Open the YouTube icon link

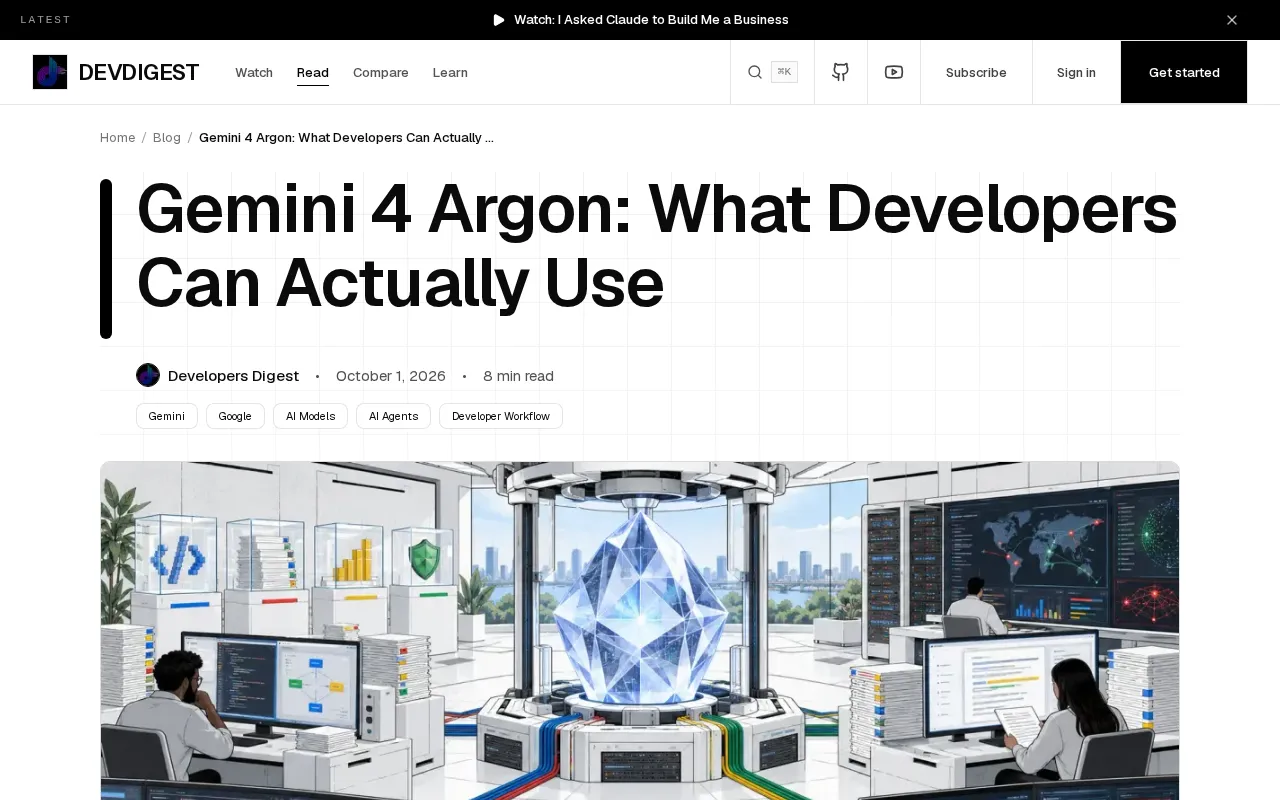[x=894, y=72]
